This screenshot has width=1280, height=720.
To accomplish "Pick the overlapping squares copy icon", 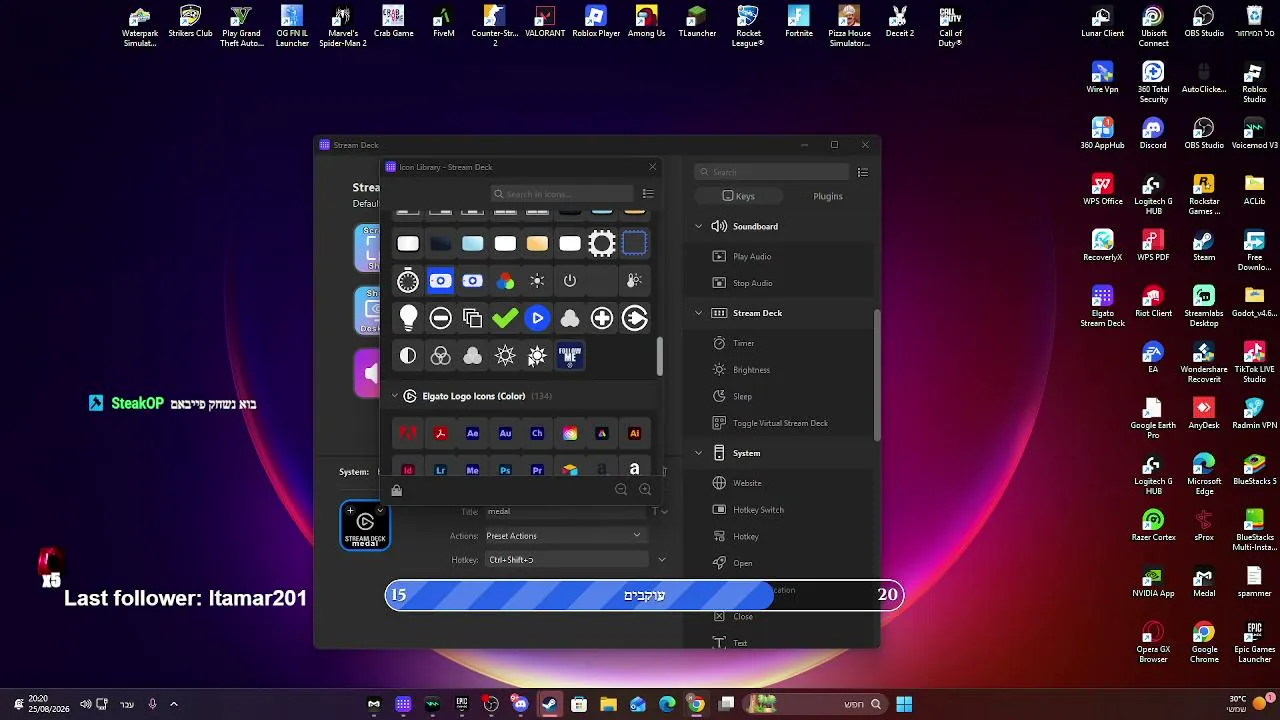I will point(473,318).
